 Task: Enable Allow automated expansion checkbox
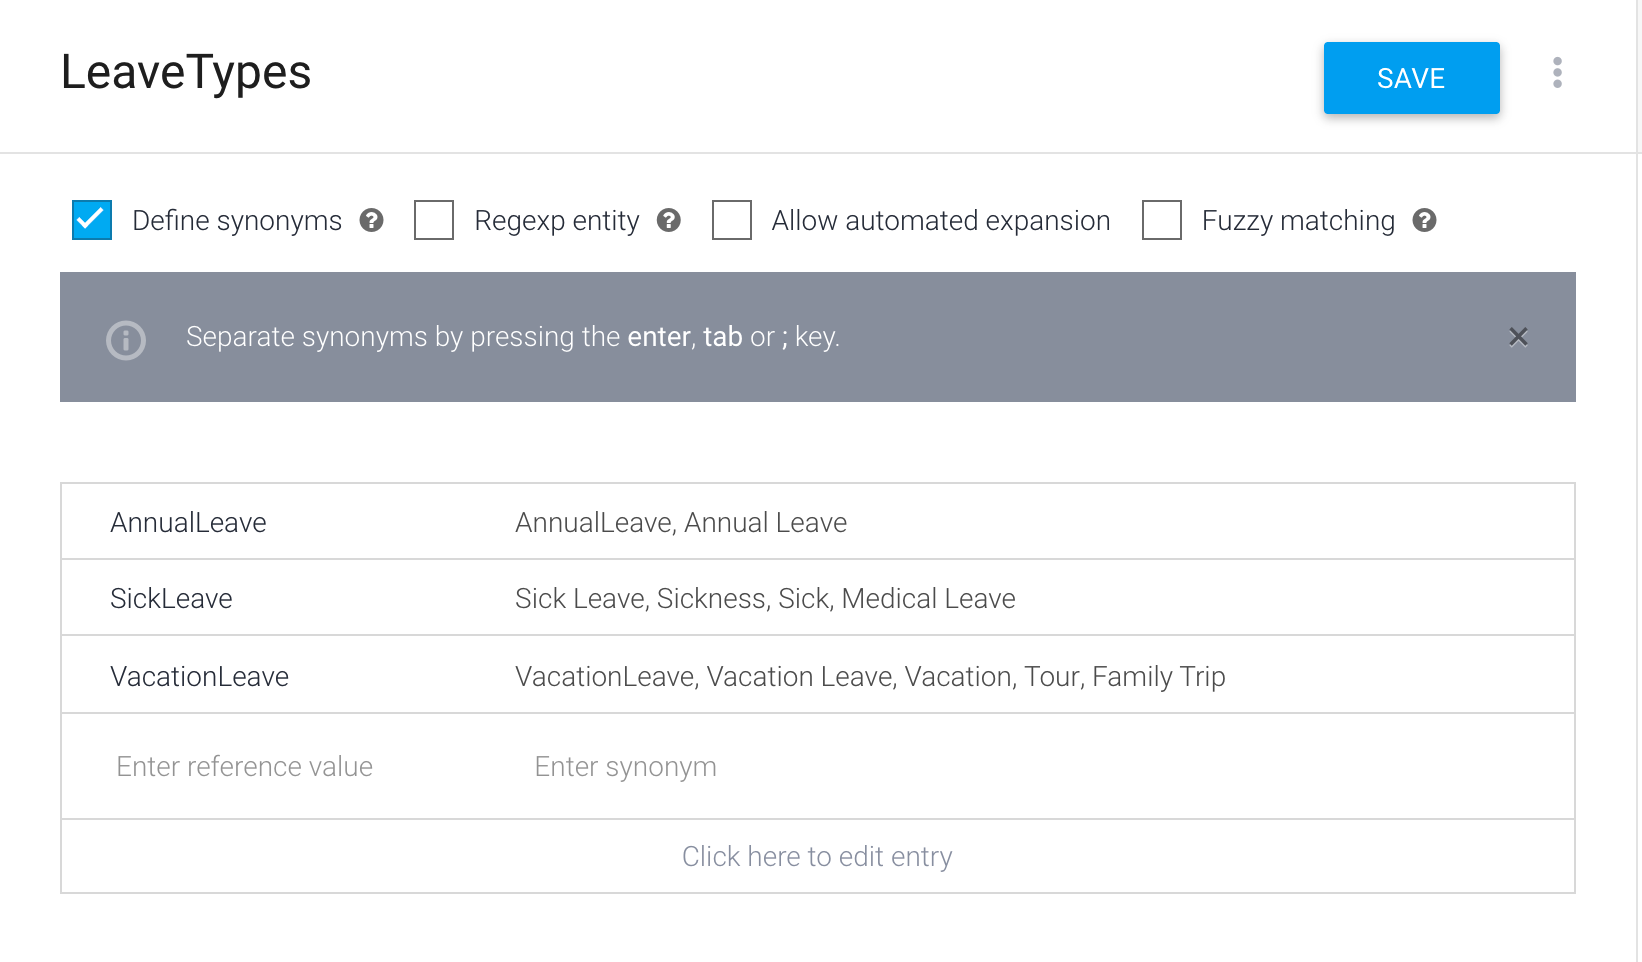pyautogui.click(x=732, y=220)
